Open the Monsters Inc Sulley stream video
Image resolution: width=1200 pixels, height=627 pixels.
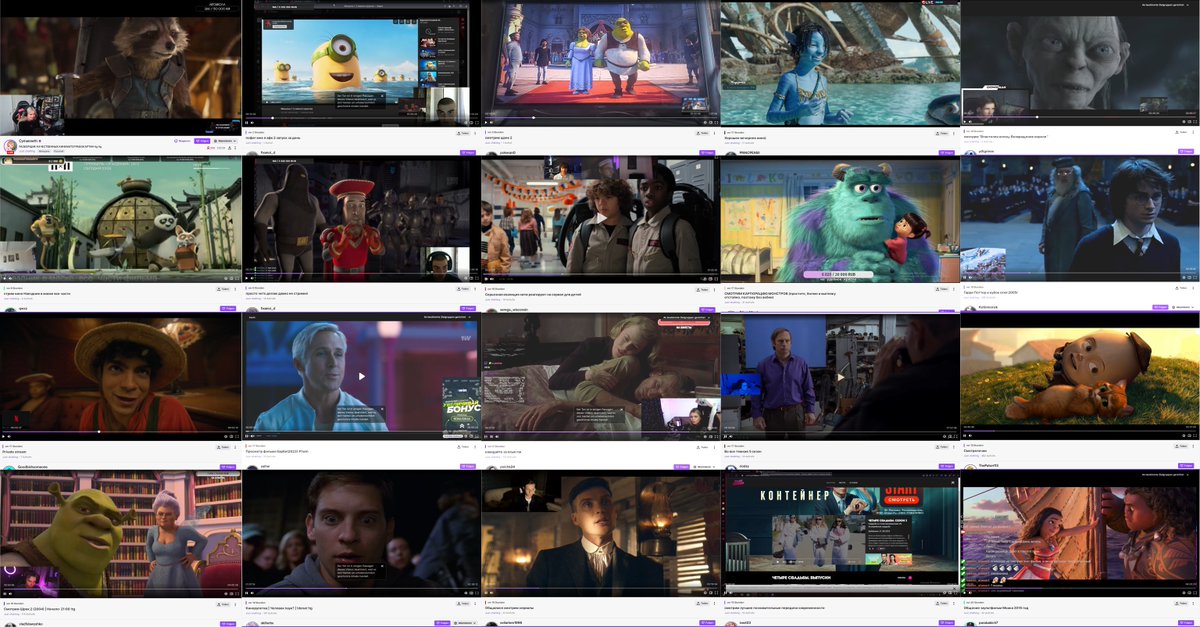pyautogui.click(x=840, y=220)
